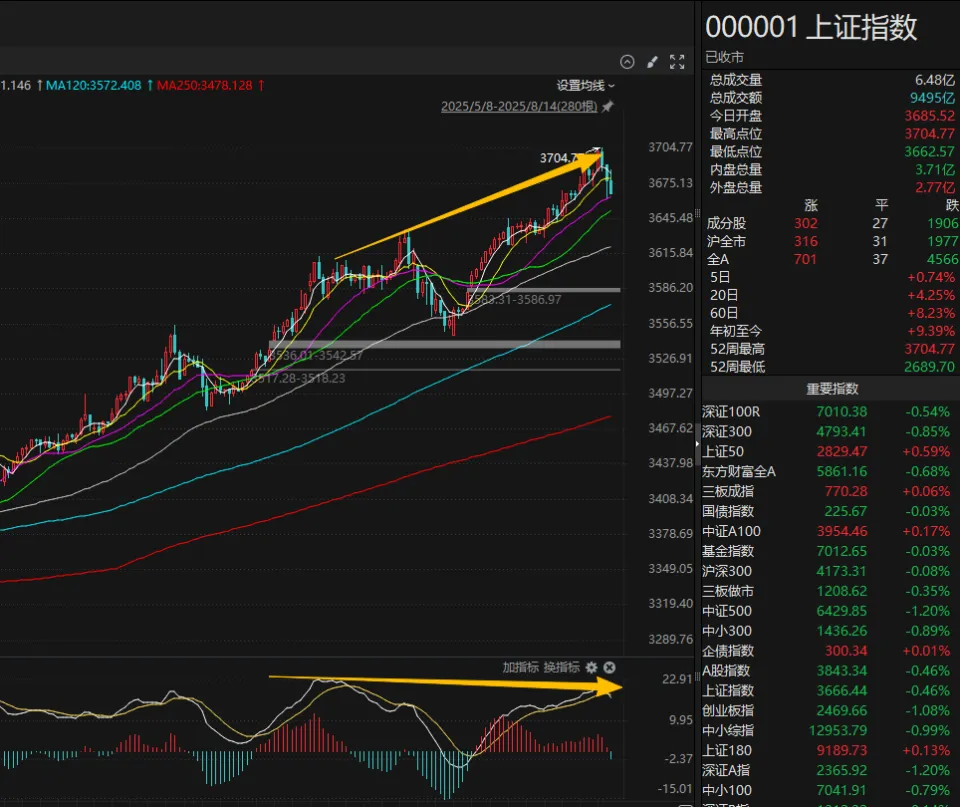Select the 深证300 index row
This screenshot has width=960, height=807.
click(x=831, y=432)
